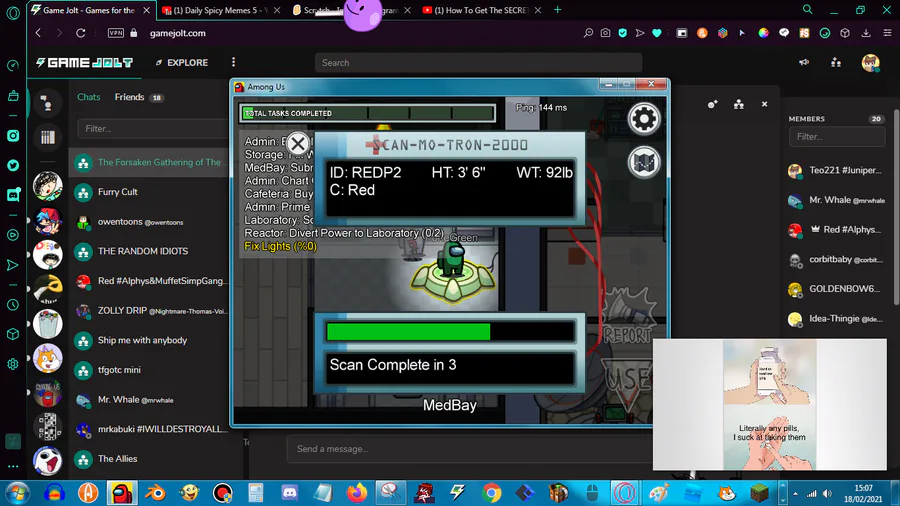The height and width of the screenshot is (506, 900).
Task: Select member GOLDENBOW6 in members list
Action: tap(837, 289)
